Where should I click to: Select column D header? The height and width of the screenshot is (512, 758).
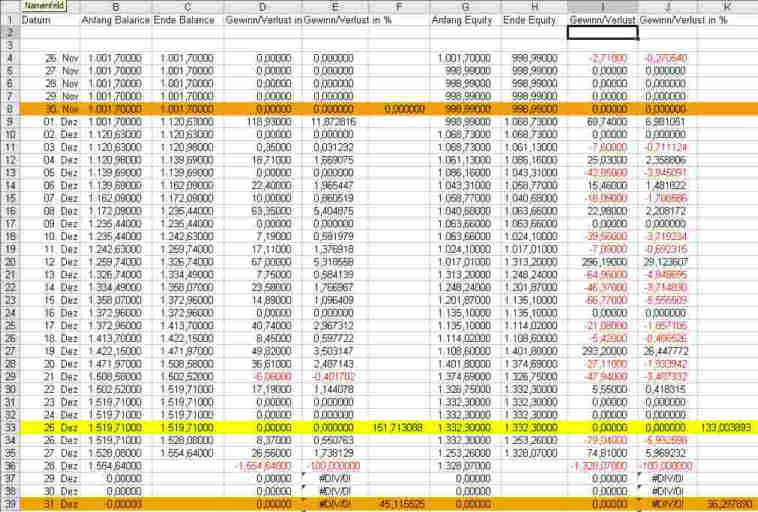[264, 7]
